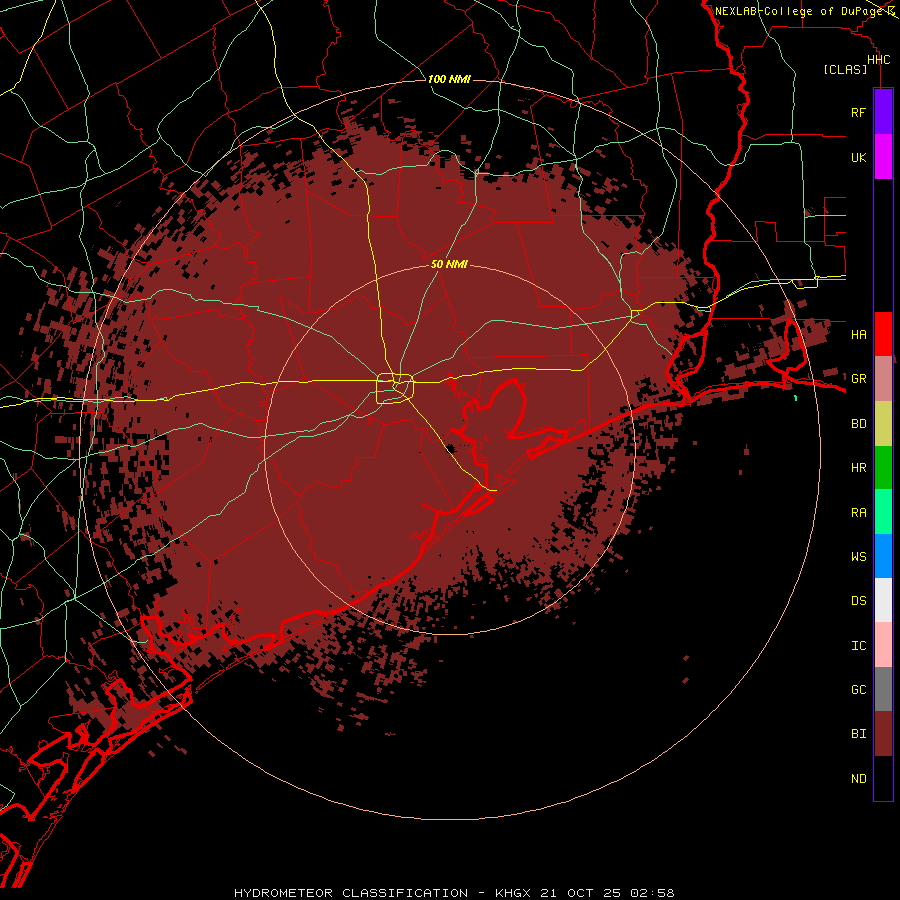This screenshot has width=900, height=900.
Task: Click the "RA" legend label
Action: coord(858,513)
